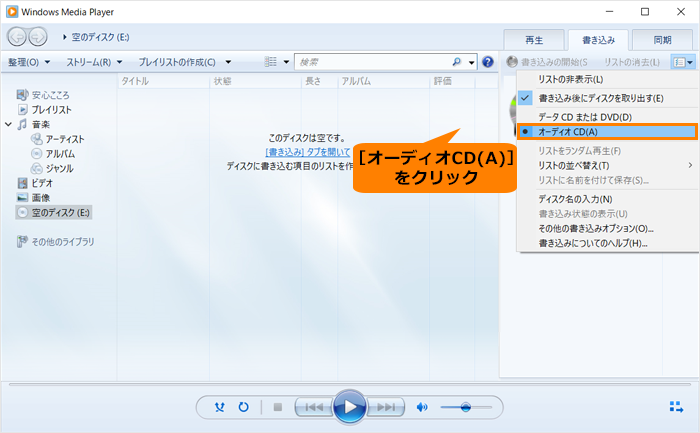Image resolution: width=700 pixels, height=433 pixels.
Task: Collapse the 音楽 tree node
Action: [x=8, y=124]
